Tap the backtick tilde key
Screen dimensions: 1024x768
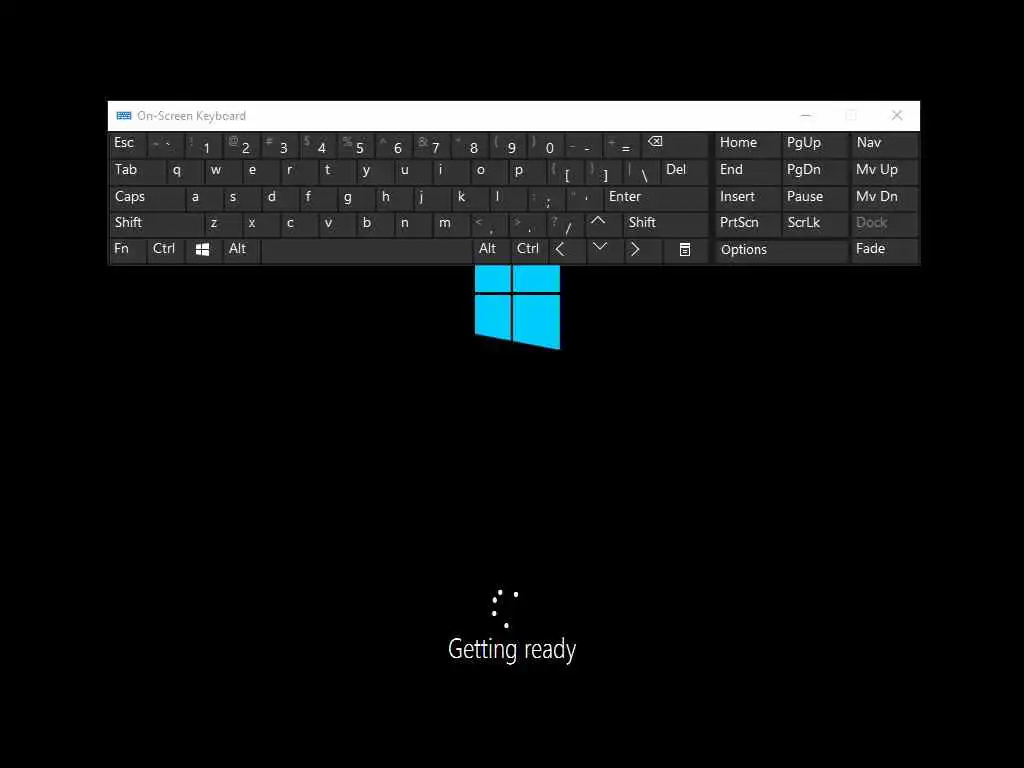pyautogui.click(x=166, y=145)
